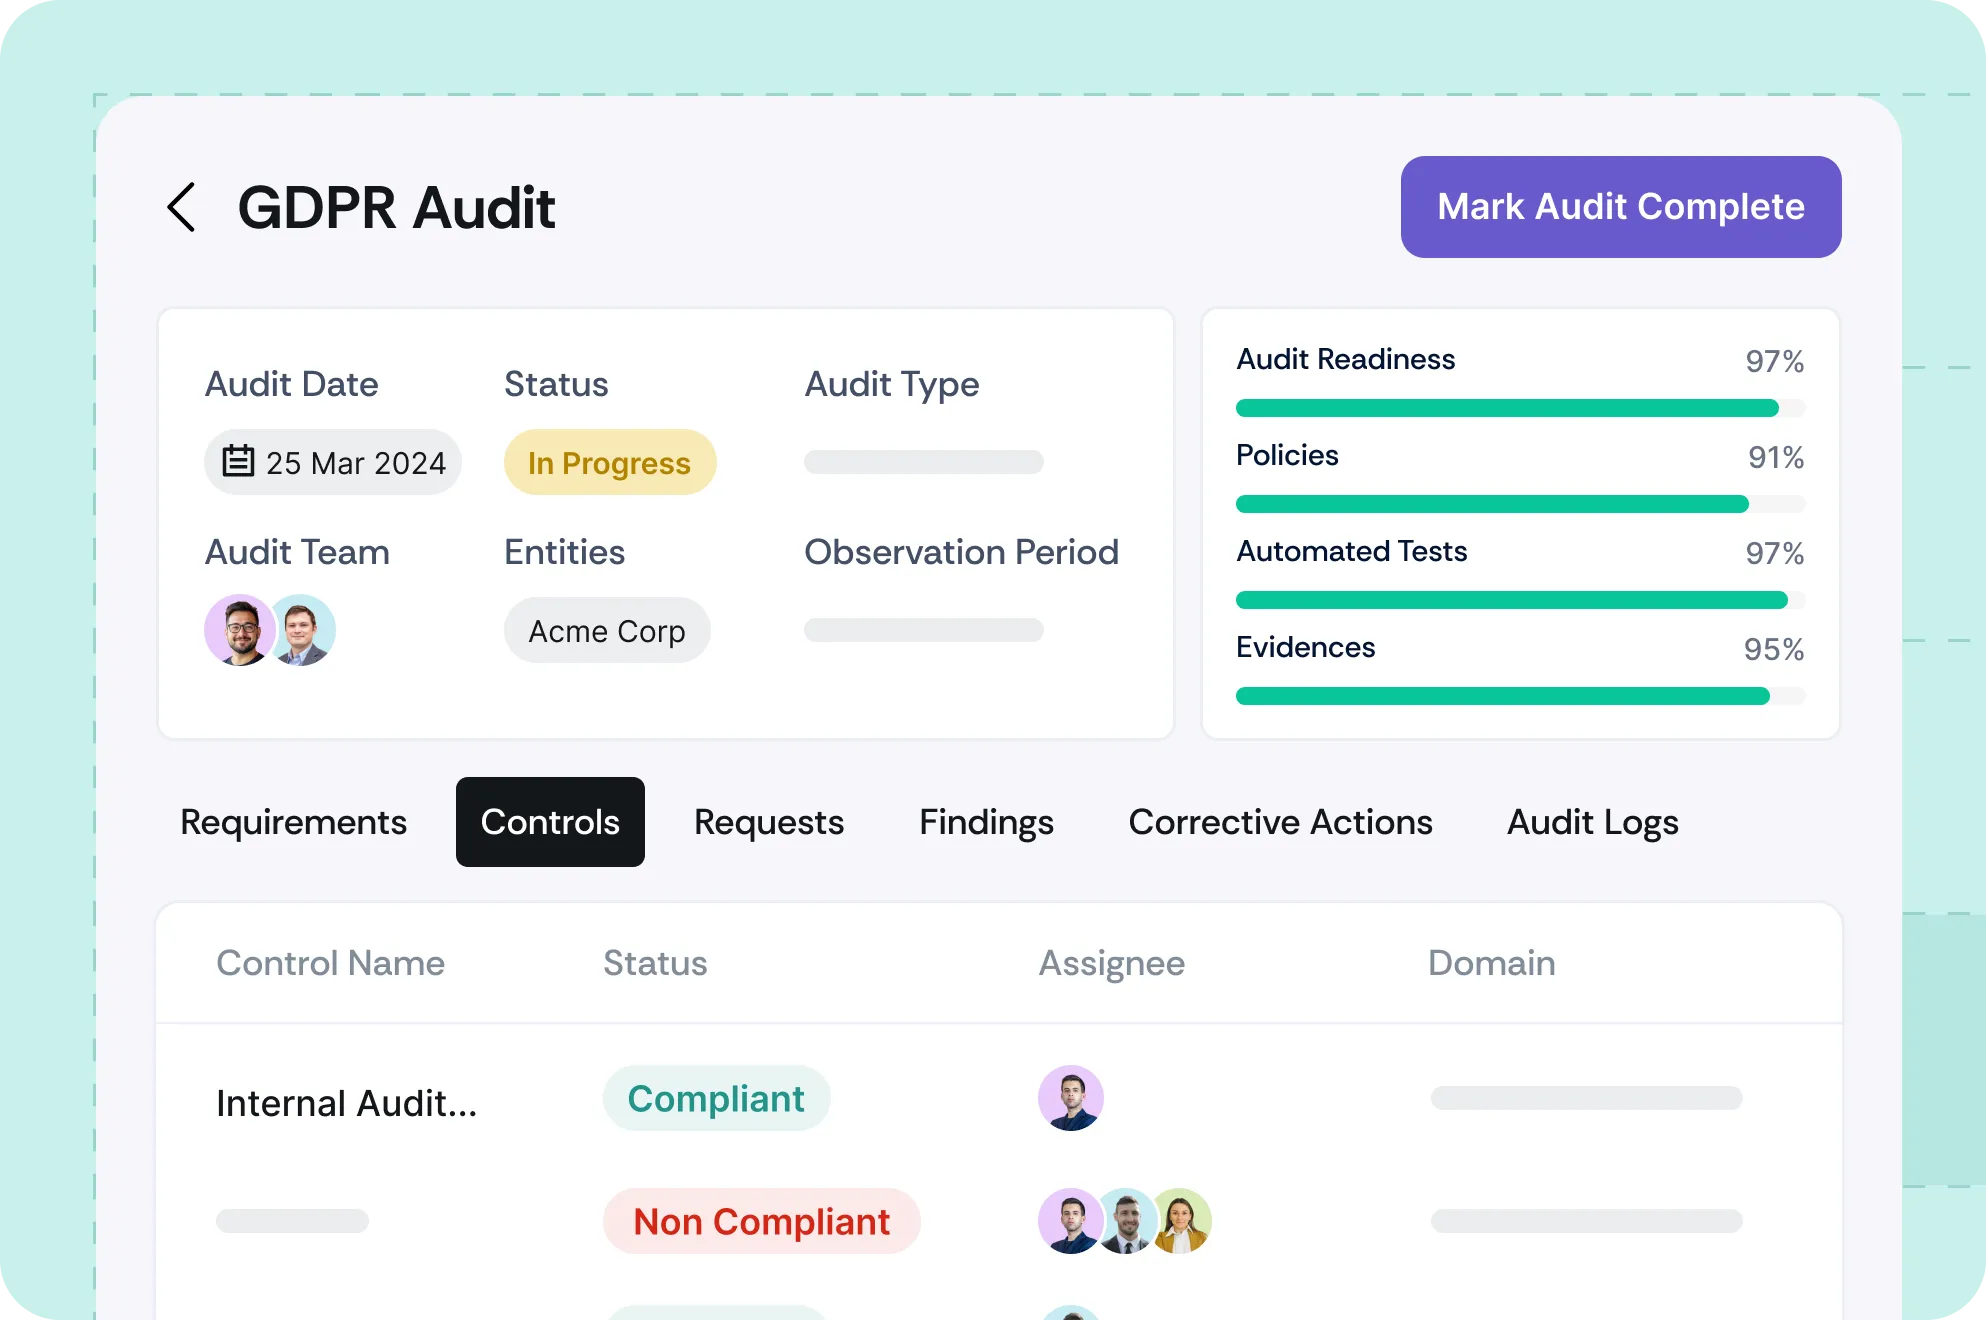This screenshot has height=1320, width=1986.
Task: Go to the Findings tab
Action: click(986, 822)
